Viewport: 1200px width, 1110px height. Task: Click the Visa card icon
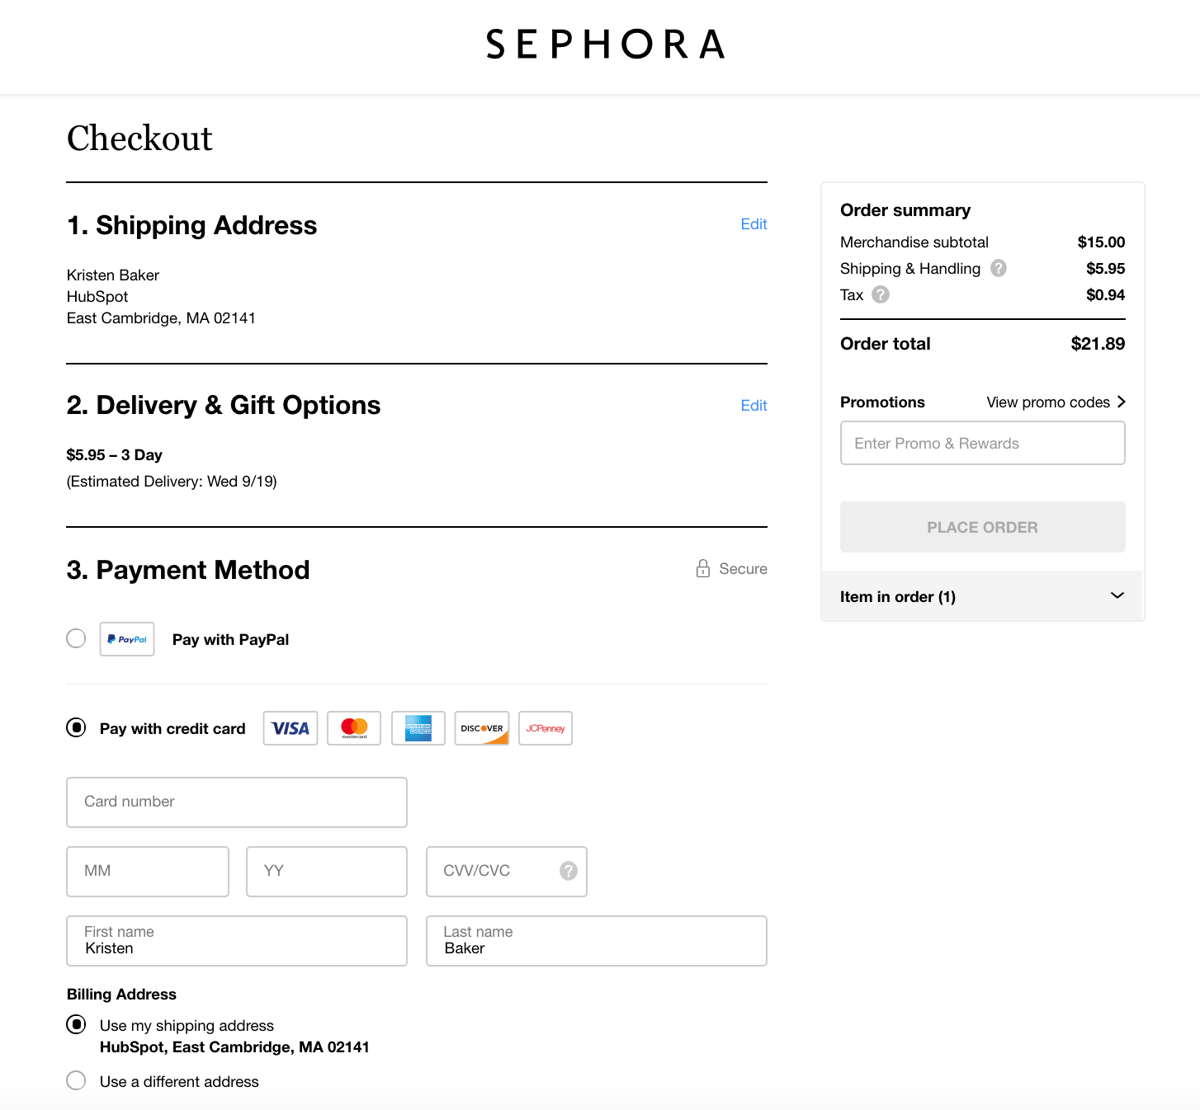290,728
